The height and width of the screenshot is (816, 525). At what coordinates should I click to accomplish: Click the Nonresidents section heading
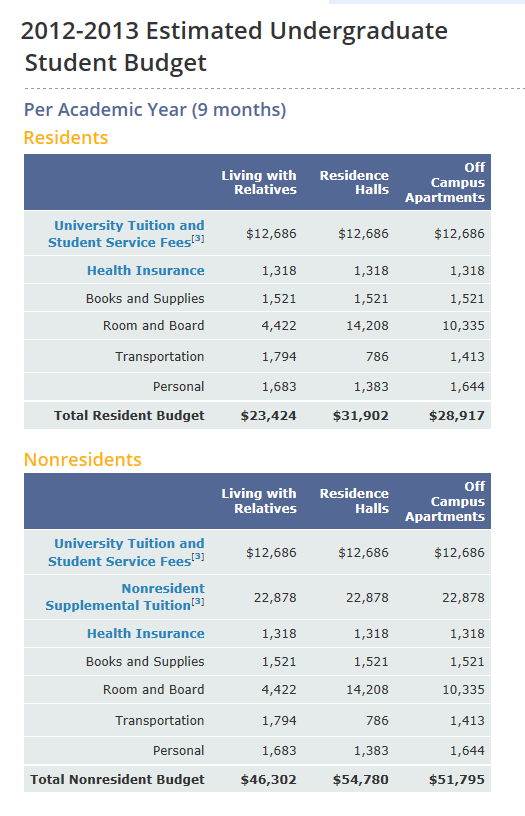click(x=83, y=460)
